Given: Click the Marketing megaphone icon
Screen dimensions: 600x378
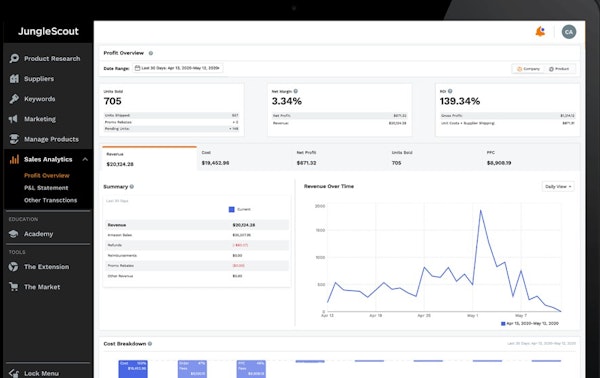Looking at the screenshot, I should coord(13,119).
